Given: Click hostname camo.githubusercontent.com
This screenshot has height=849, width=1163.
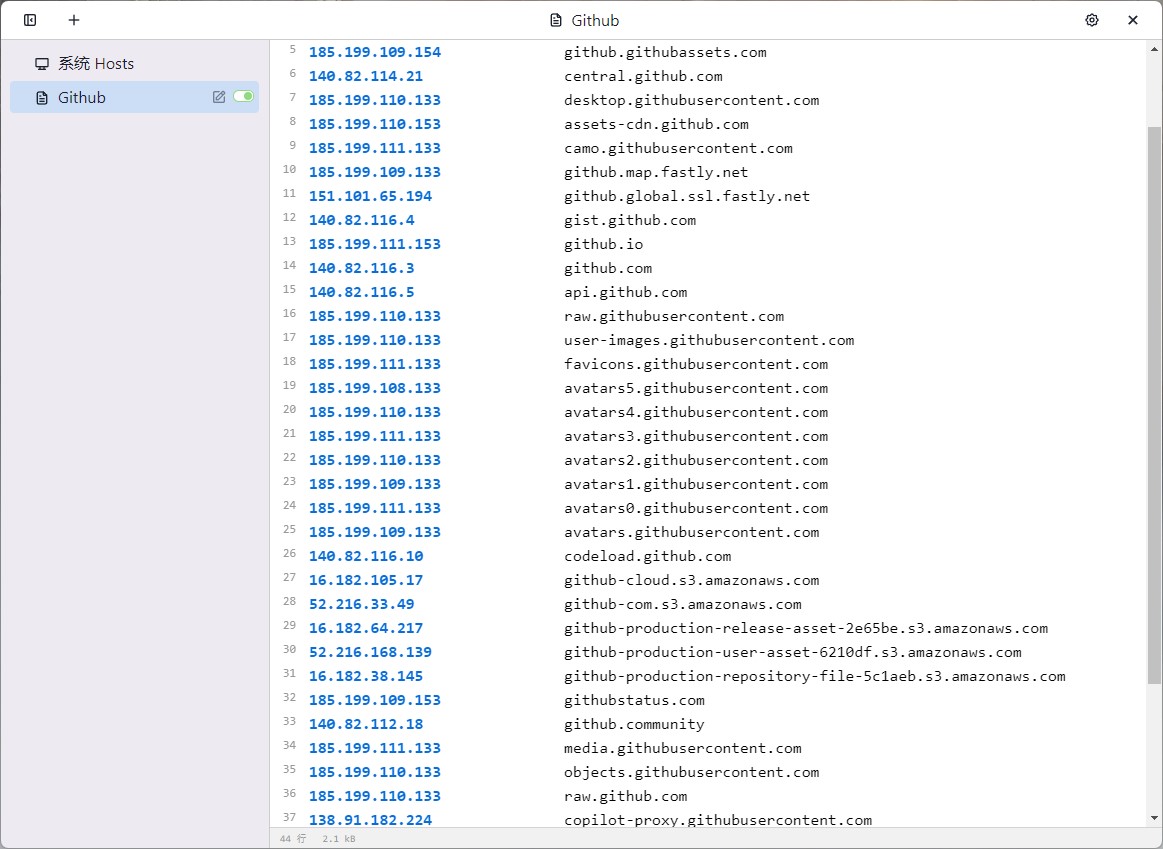Looking at the screenshot, I should click(x=678, y=148).
